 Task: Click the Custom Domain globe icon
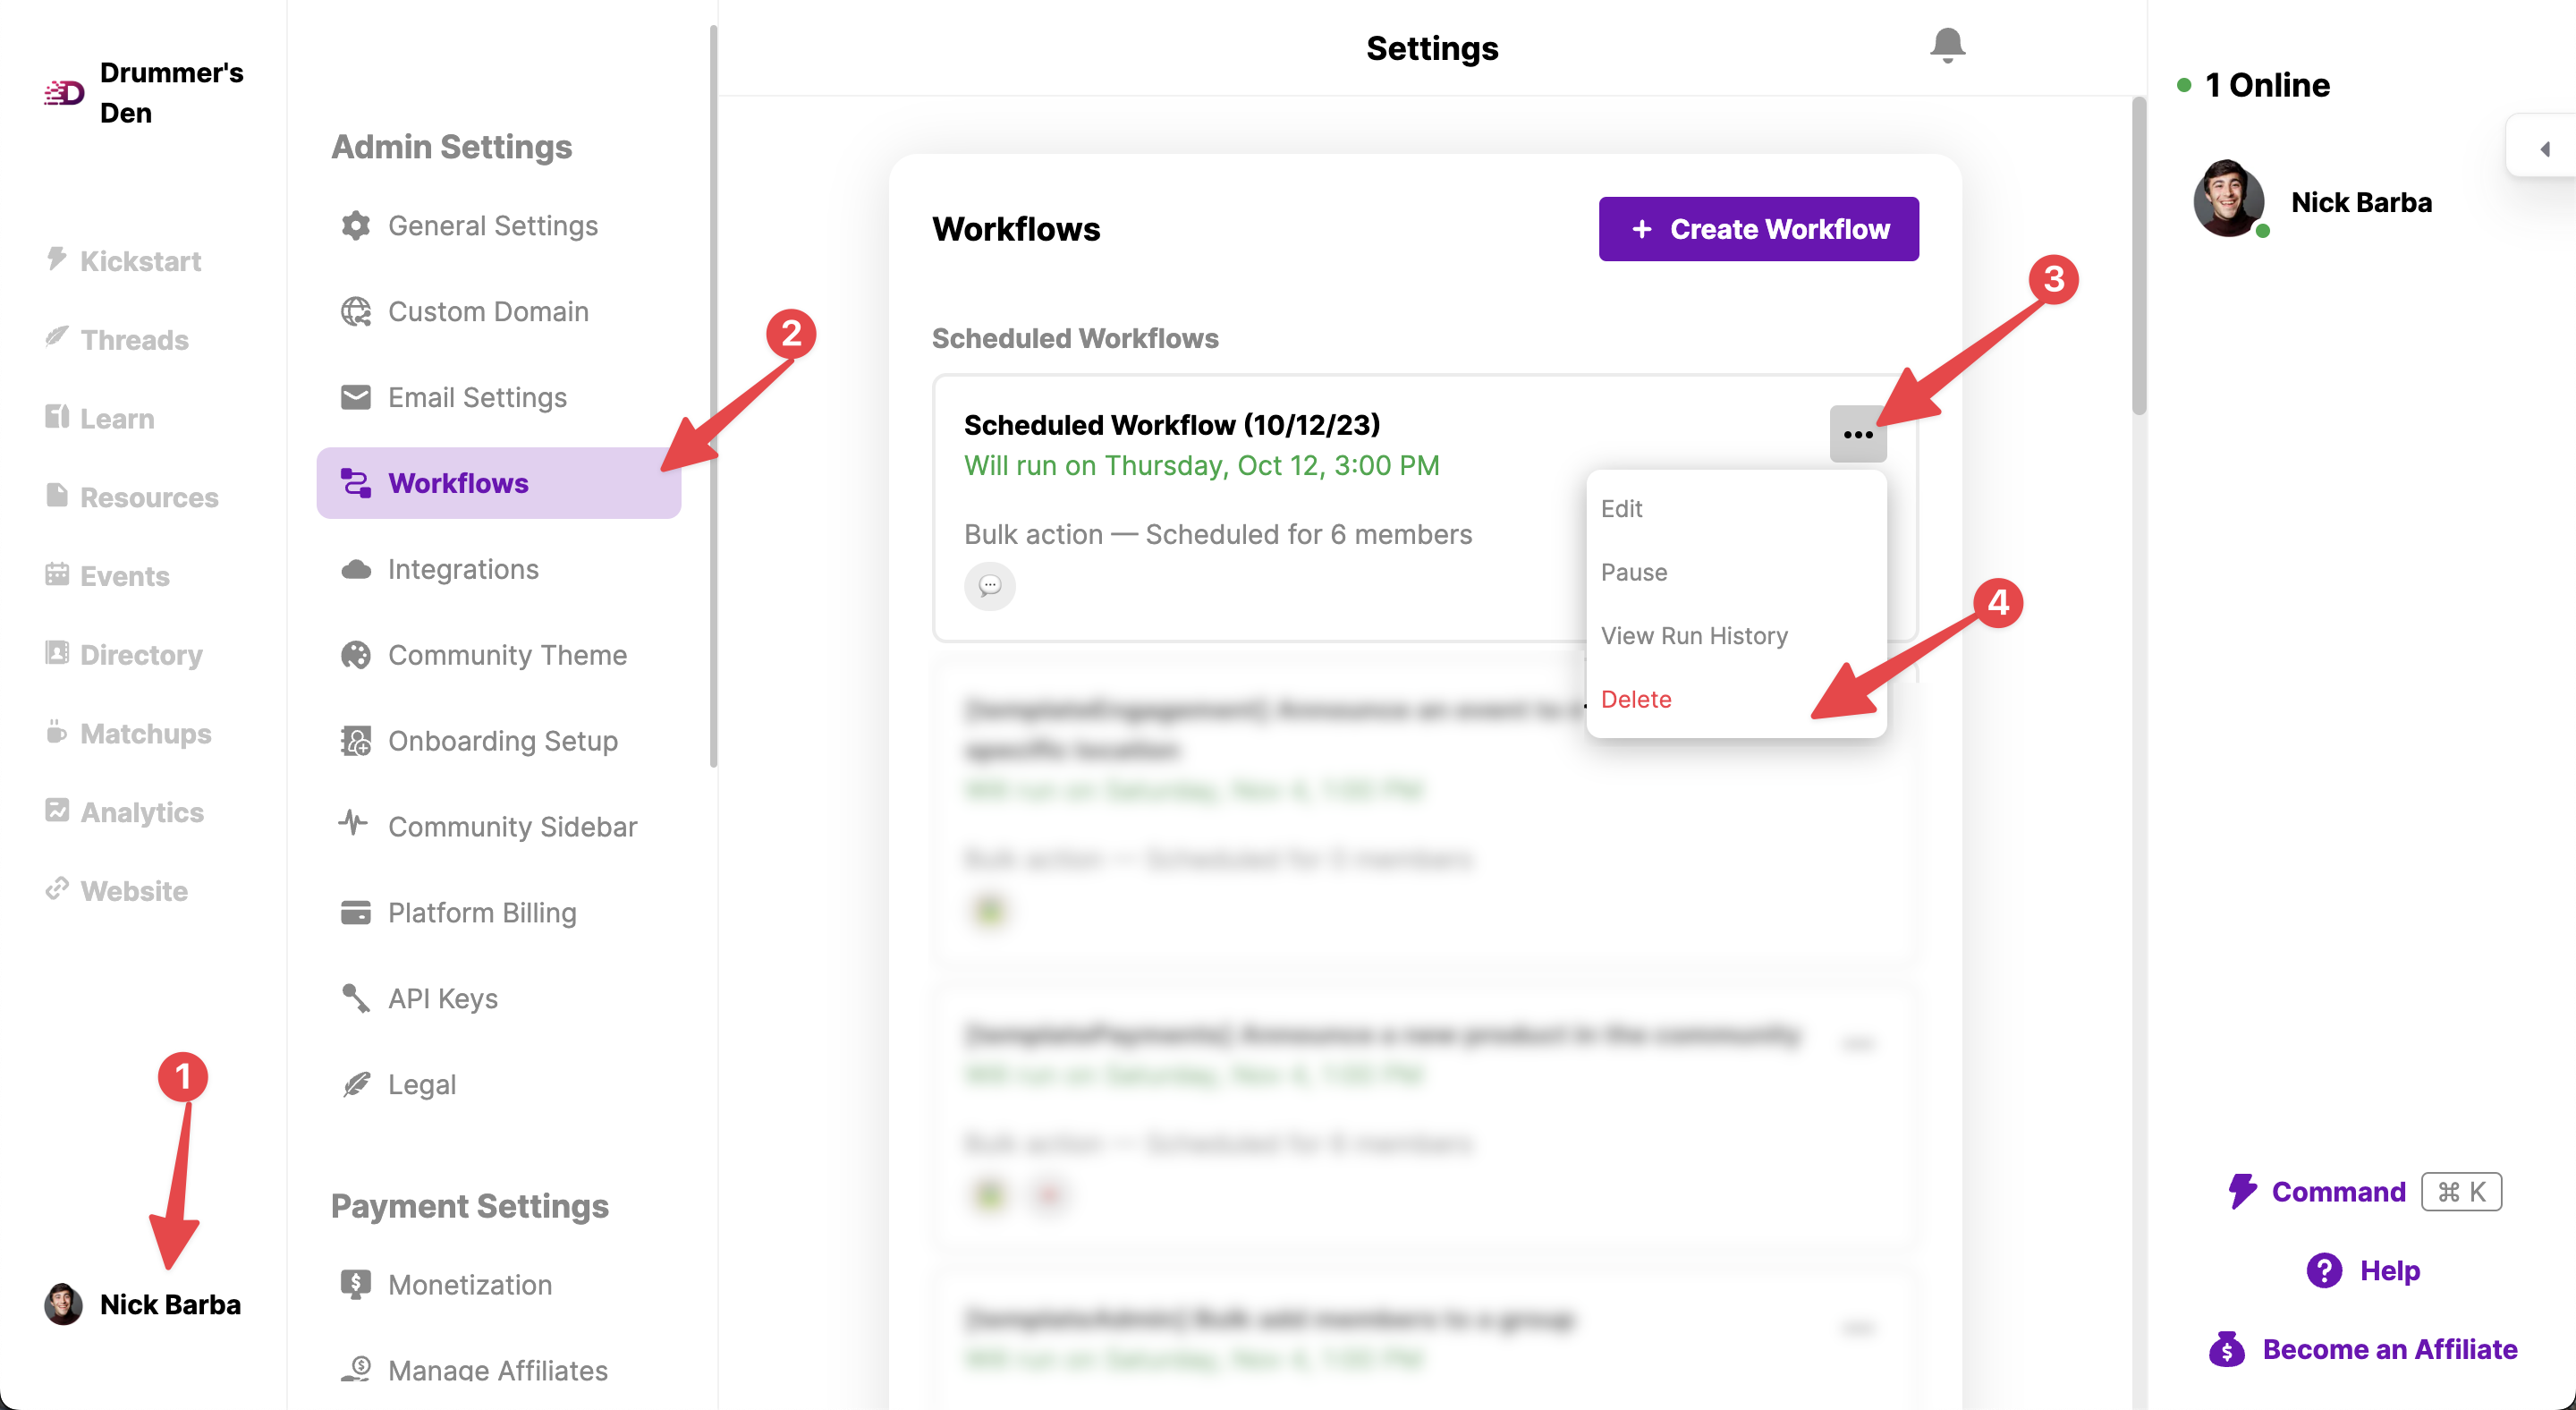[x=355, y=312]
